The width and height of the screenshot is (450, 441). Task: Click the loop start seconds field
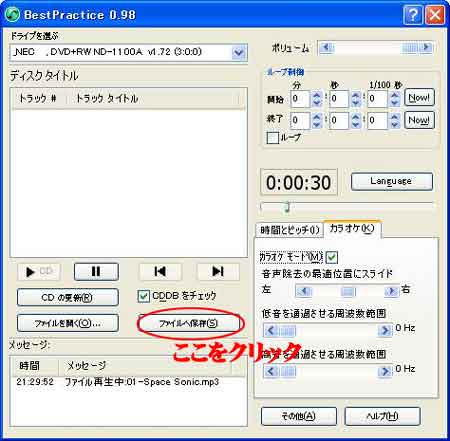pyautogui.click(x=339, y=99)
